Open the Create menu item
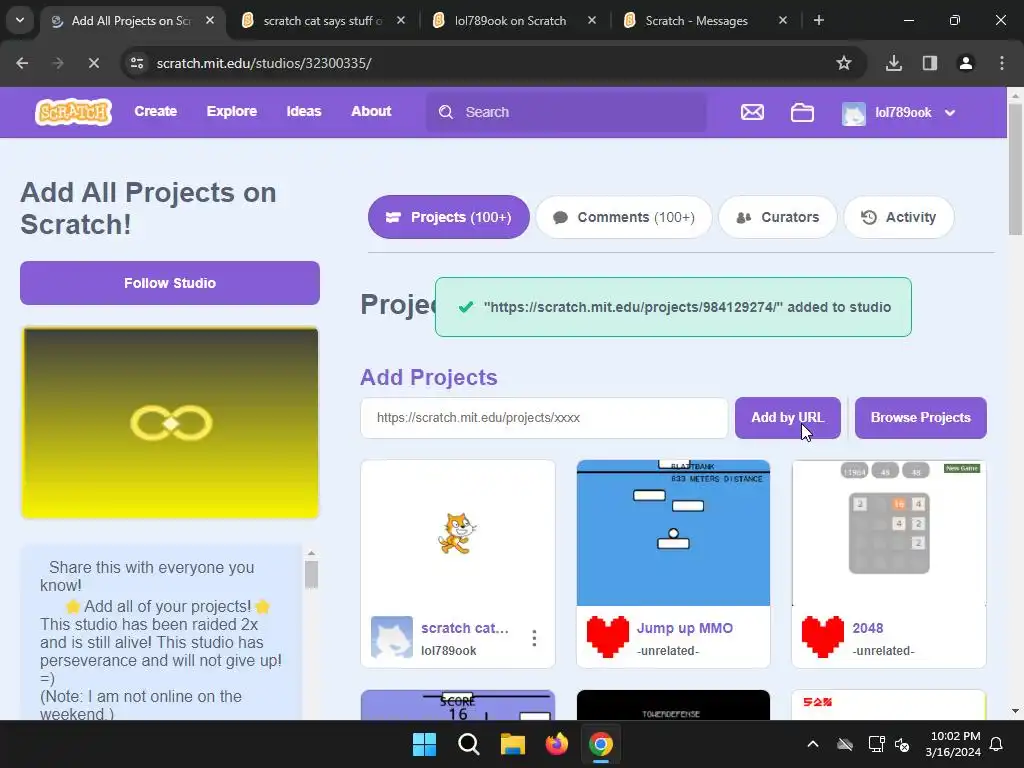The height and width of the screenshot is (768, 1024). [x=155, y=111]
